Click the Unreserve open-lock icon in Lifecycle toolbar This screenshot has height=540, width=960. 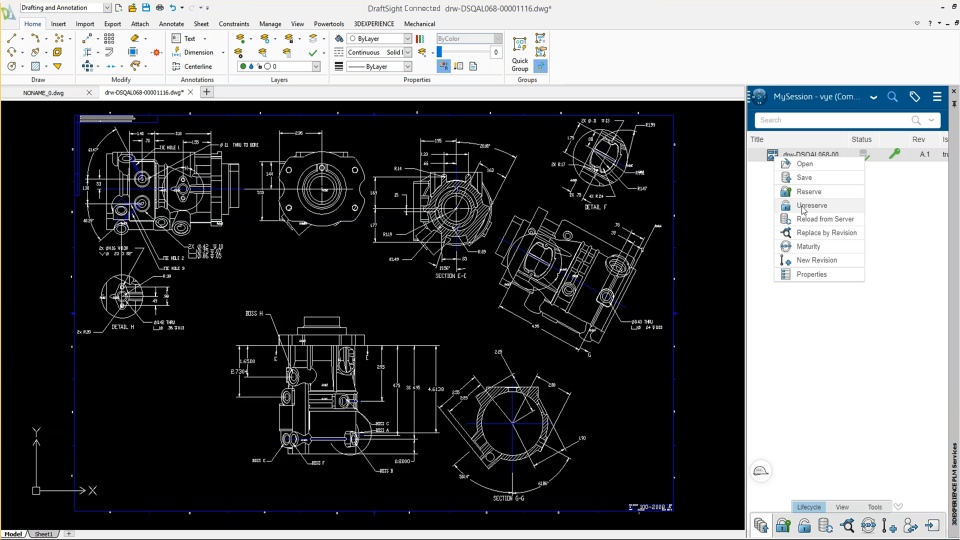[804, 525]
